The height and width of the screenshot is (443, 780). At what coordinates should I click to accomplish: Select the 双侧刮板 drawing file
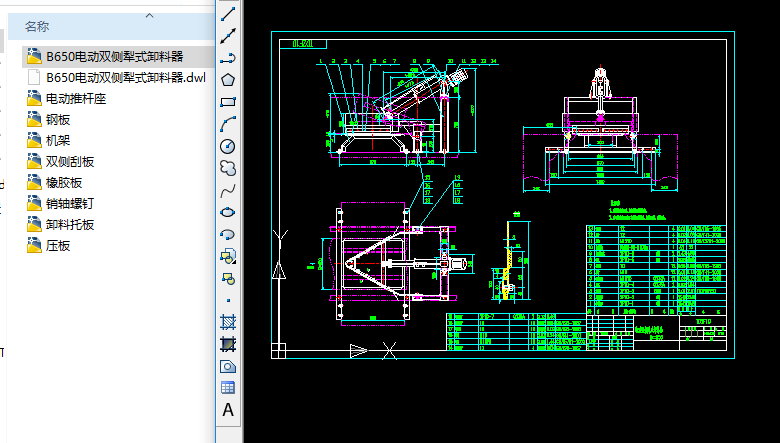70,161
